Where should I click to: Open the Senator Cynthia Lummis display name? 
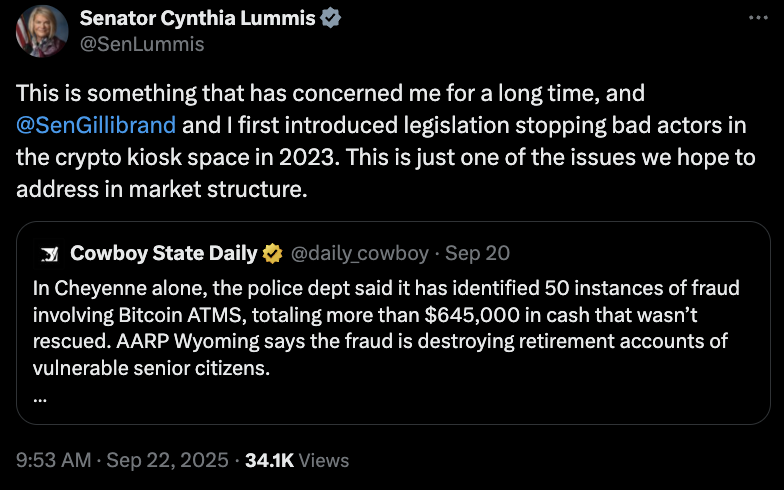click(x=196, y=19)
